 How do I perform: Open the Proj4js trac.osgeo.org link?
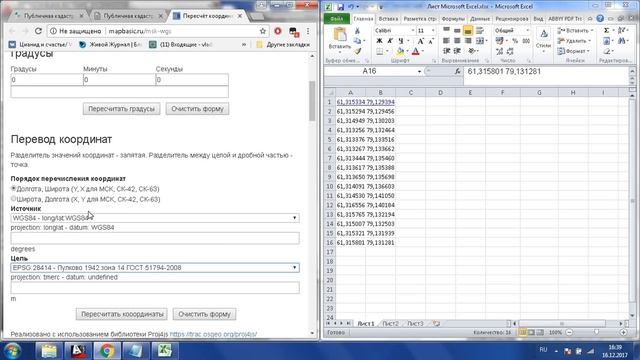coord(213,334)
